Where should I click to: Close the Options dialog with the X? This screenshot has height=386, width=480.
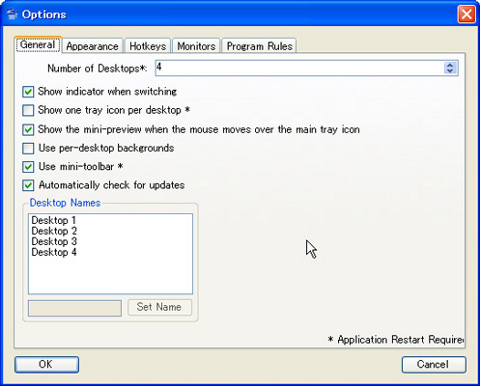(466, 14)
